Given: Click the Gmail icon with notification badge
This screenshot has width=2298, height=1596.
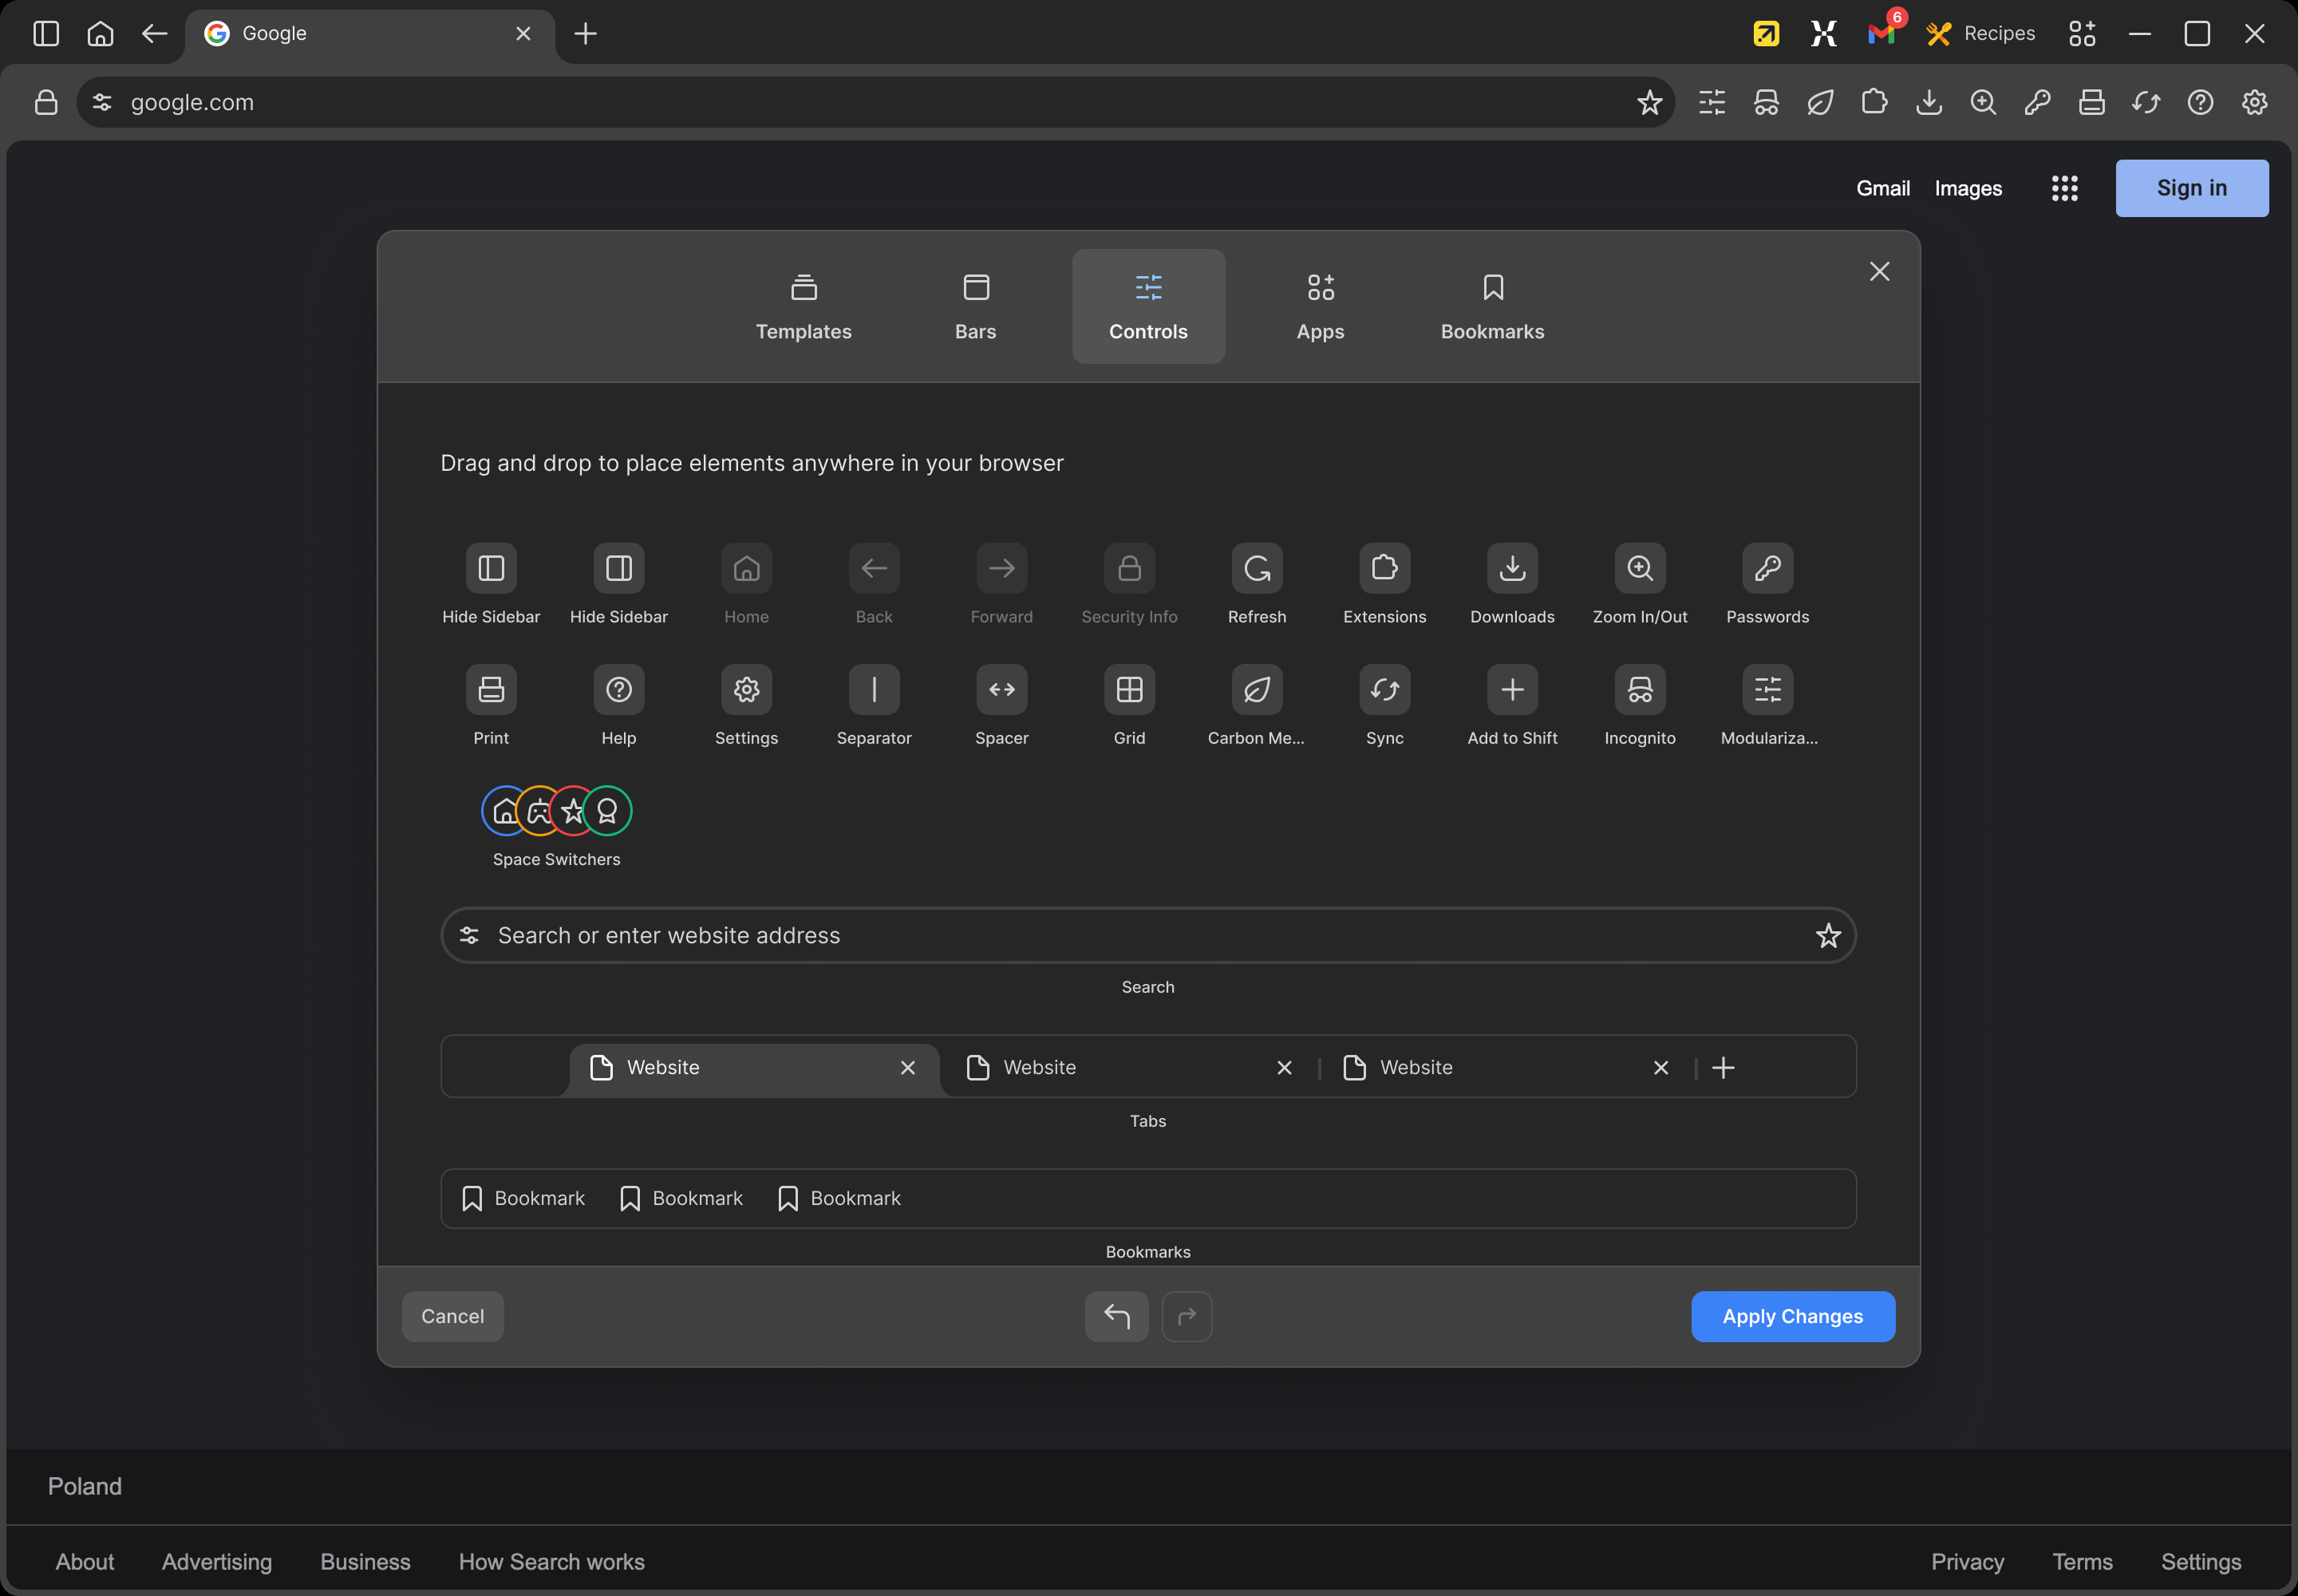Looking at the screenshot, I should [1882, 33].
